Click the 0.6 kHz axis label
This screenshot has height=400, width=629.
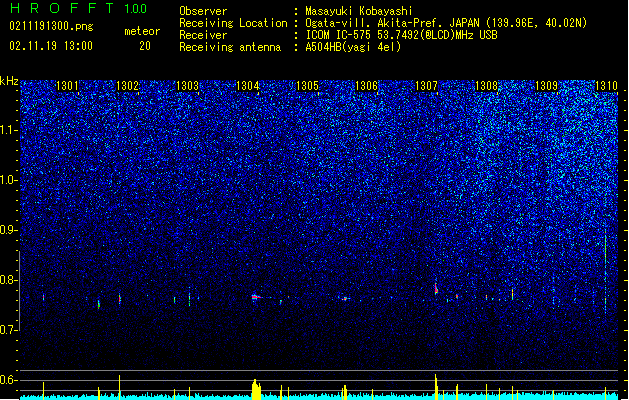pos(9,380)
